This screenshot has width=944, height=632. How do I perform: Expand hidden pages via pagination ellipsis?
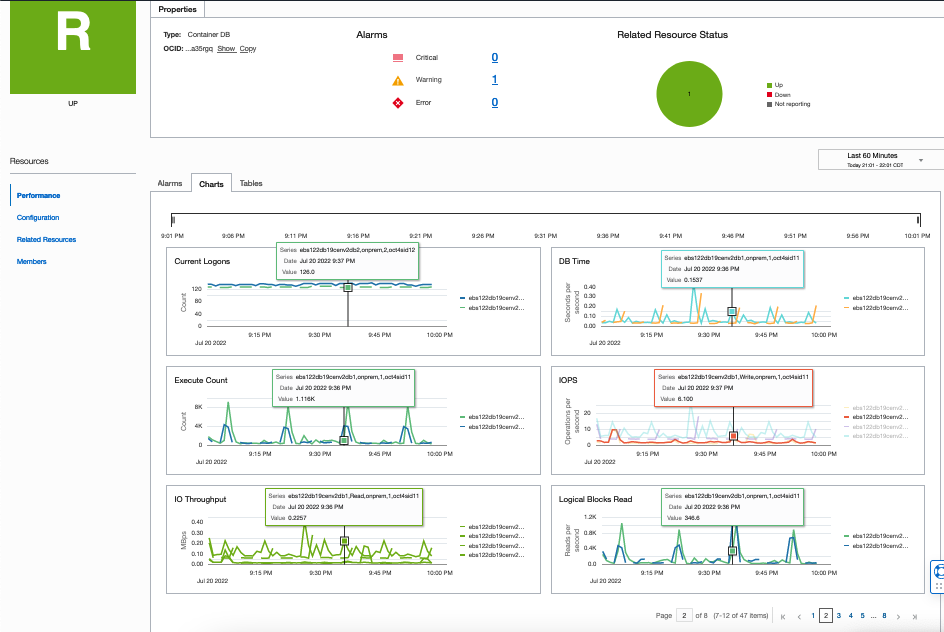pos(873,616)
